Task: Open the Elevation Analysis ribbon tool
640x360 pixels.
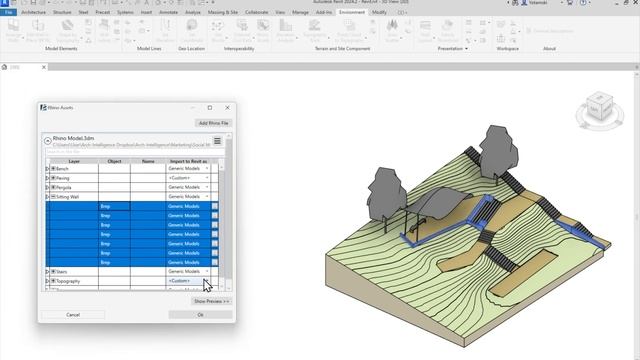Action: 286,31
